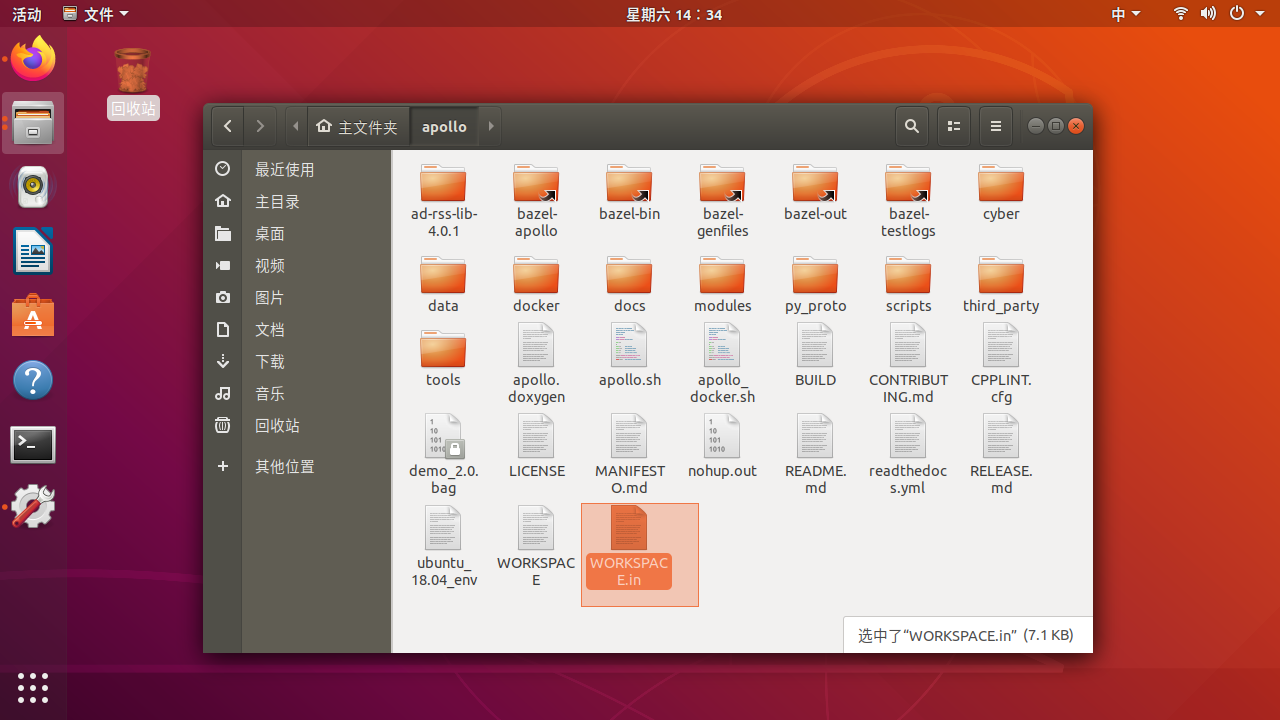Open the hamburger view options menu

pos(996,126)
